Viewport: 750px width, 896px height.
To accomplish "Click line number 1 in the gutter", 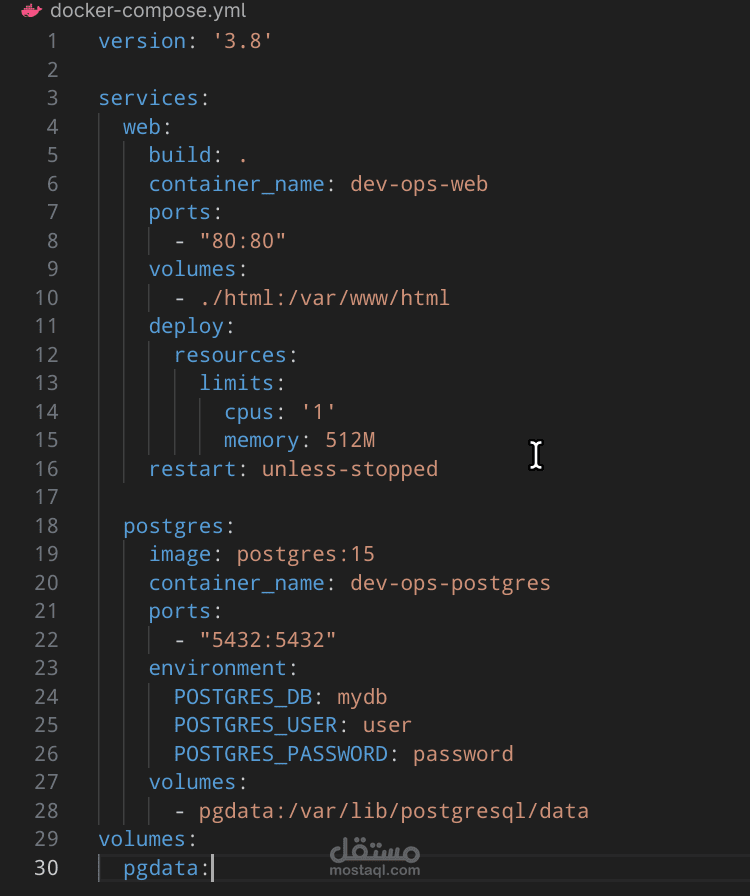I will pyautogui.click(x=51, y=42).
